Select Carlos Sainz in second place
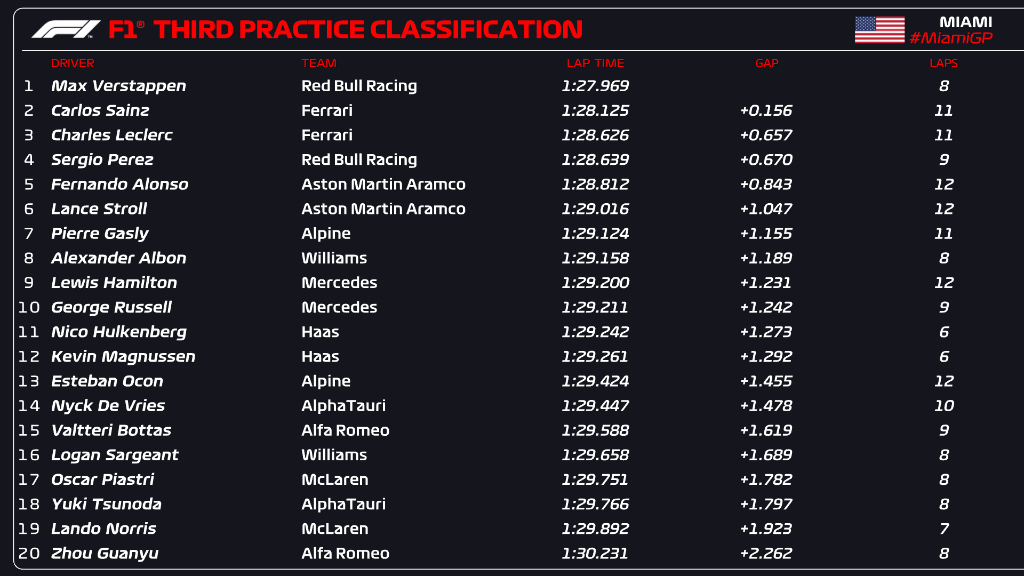The width and height of the screenshot is (1024, 576). (x=100, y=110)
